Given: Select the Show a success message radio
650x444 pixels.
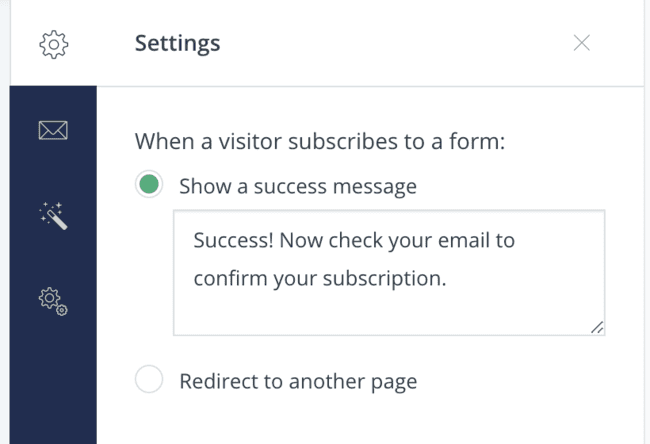Looking at the screenshot, I should pyautogui.click(x=149, y=184).
